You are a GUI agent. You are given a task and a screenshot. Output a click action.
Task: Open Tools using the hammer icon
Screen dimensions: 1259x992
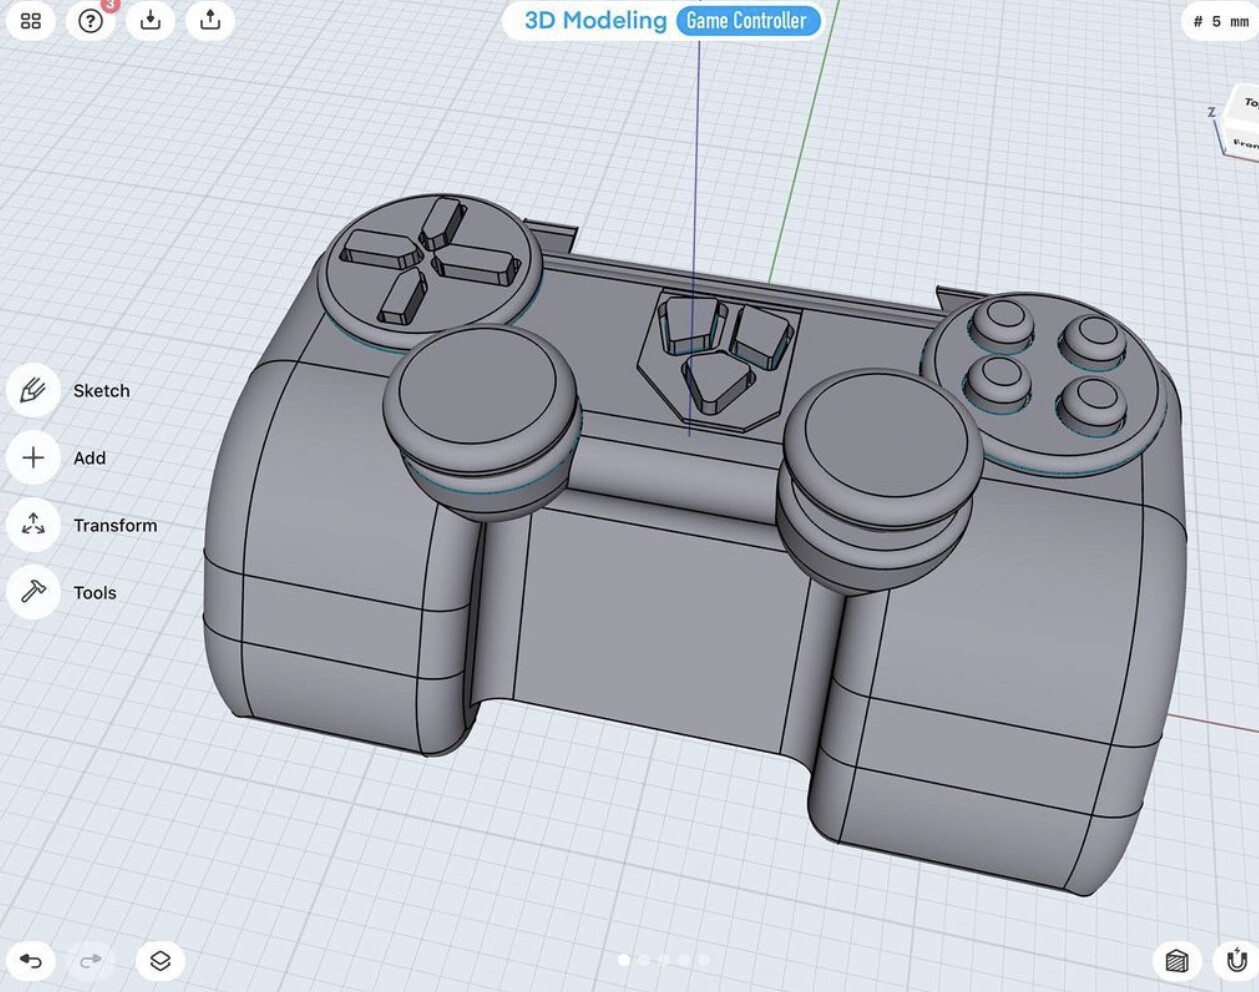coord(33,592)
